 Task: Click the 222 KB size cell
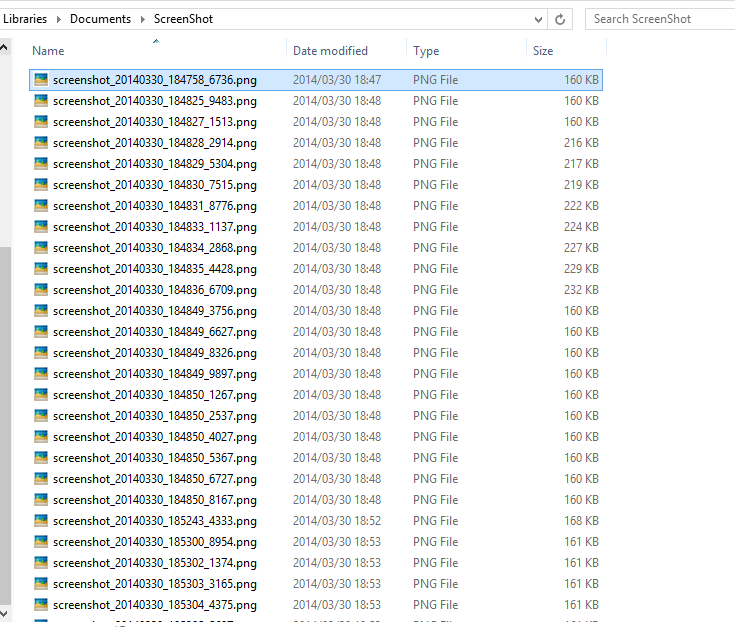click(x=581, y=206)
